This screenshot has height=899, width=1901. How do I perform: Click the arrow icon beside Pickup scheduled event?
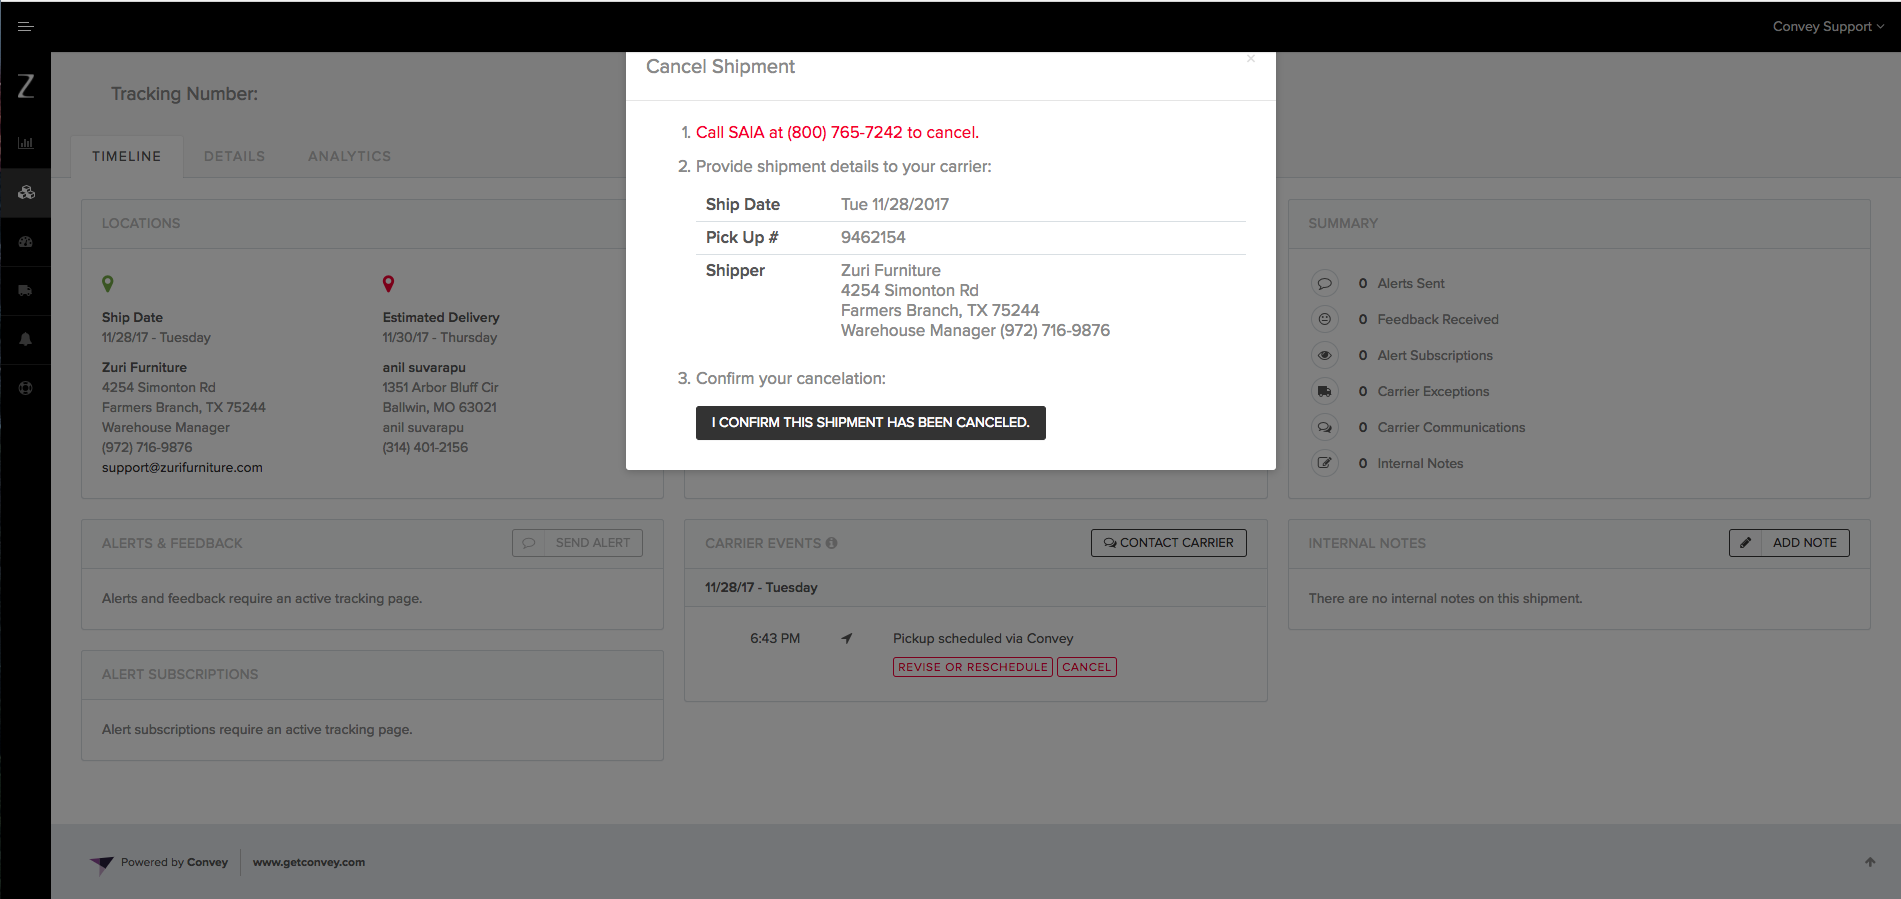pos(847,638)
